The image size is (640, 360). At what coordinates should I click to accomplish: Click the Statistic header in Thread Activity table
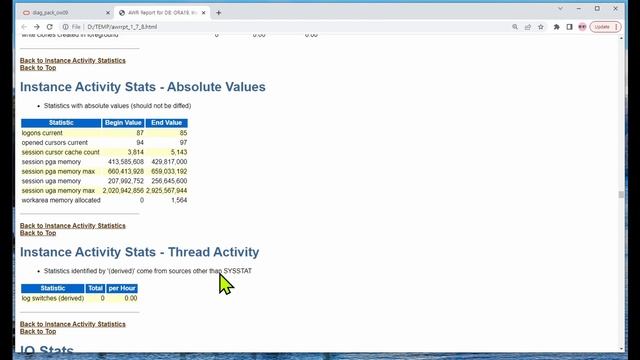pos(53,288)
